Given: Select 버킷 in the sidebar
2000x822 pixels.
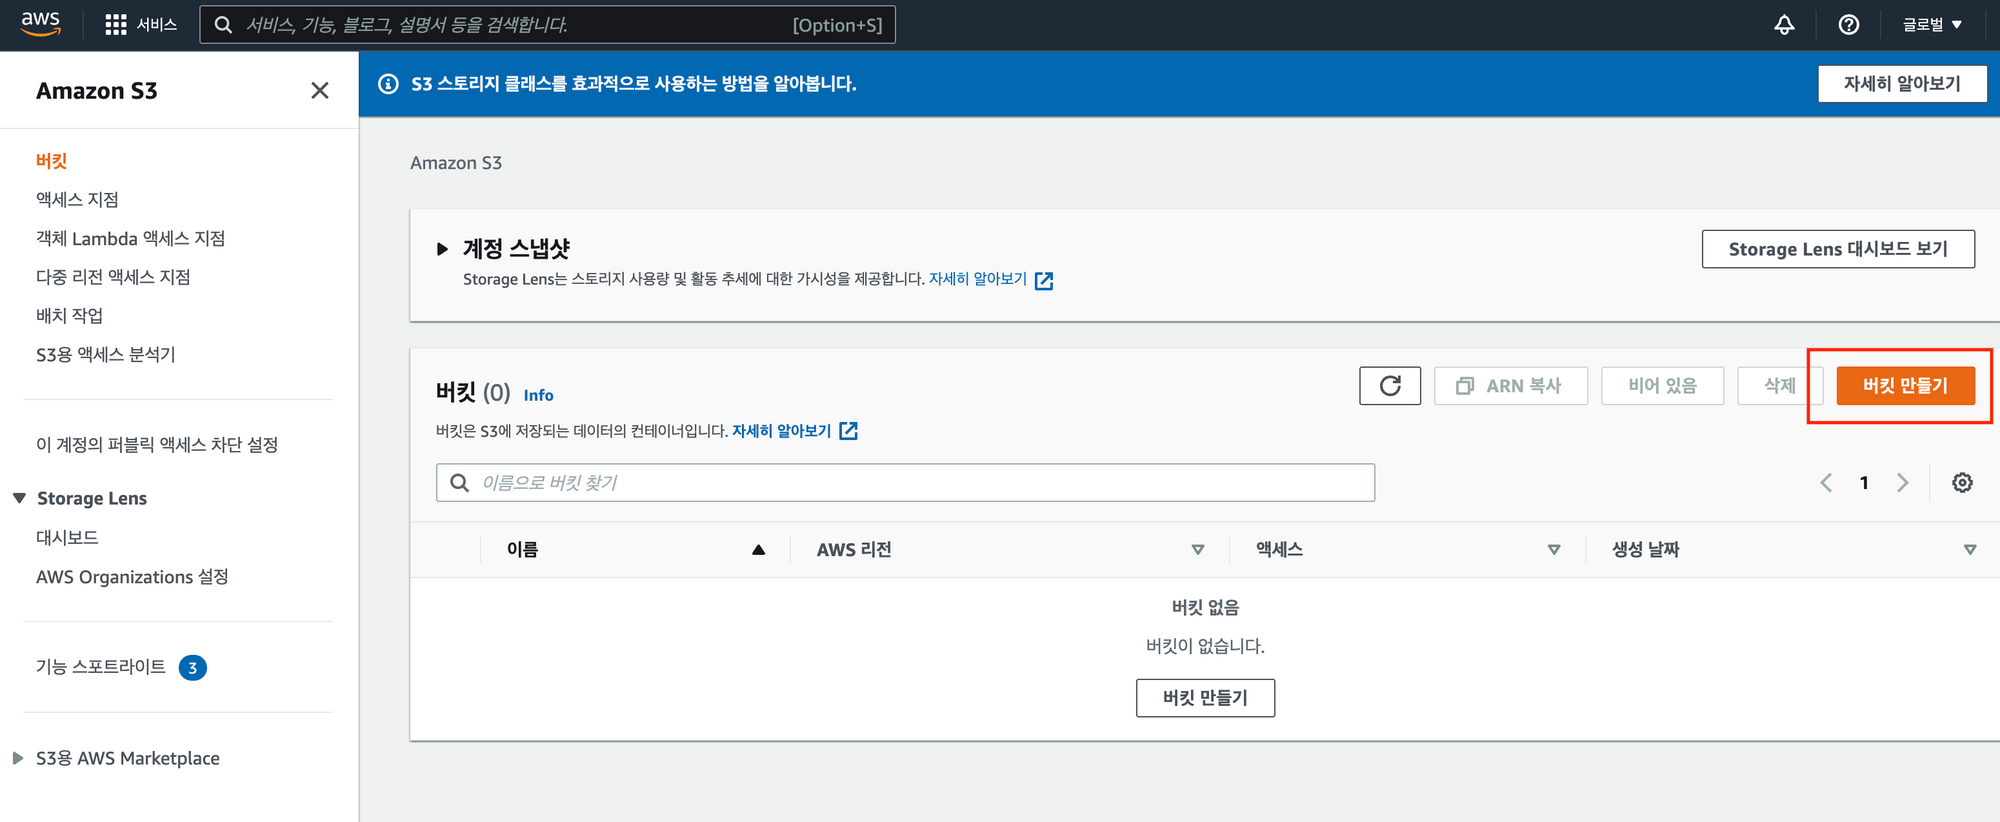Looking at the screenshot, I should click(51, 161).
